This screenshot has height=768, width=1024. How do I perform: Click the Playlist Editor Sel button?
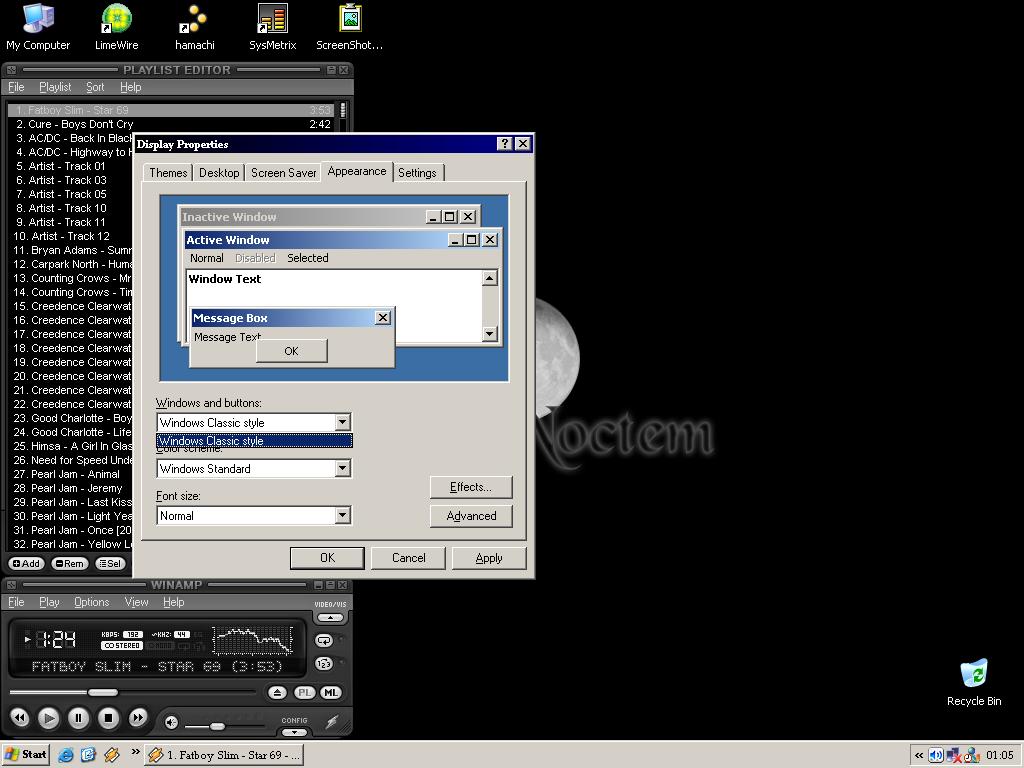[x=110, y=564]
